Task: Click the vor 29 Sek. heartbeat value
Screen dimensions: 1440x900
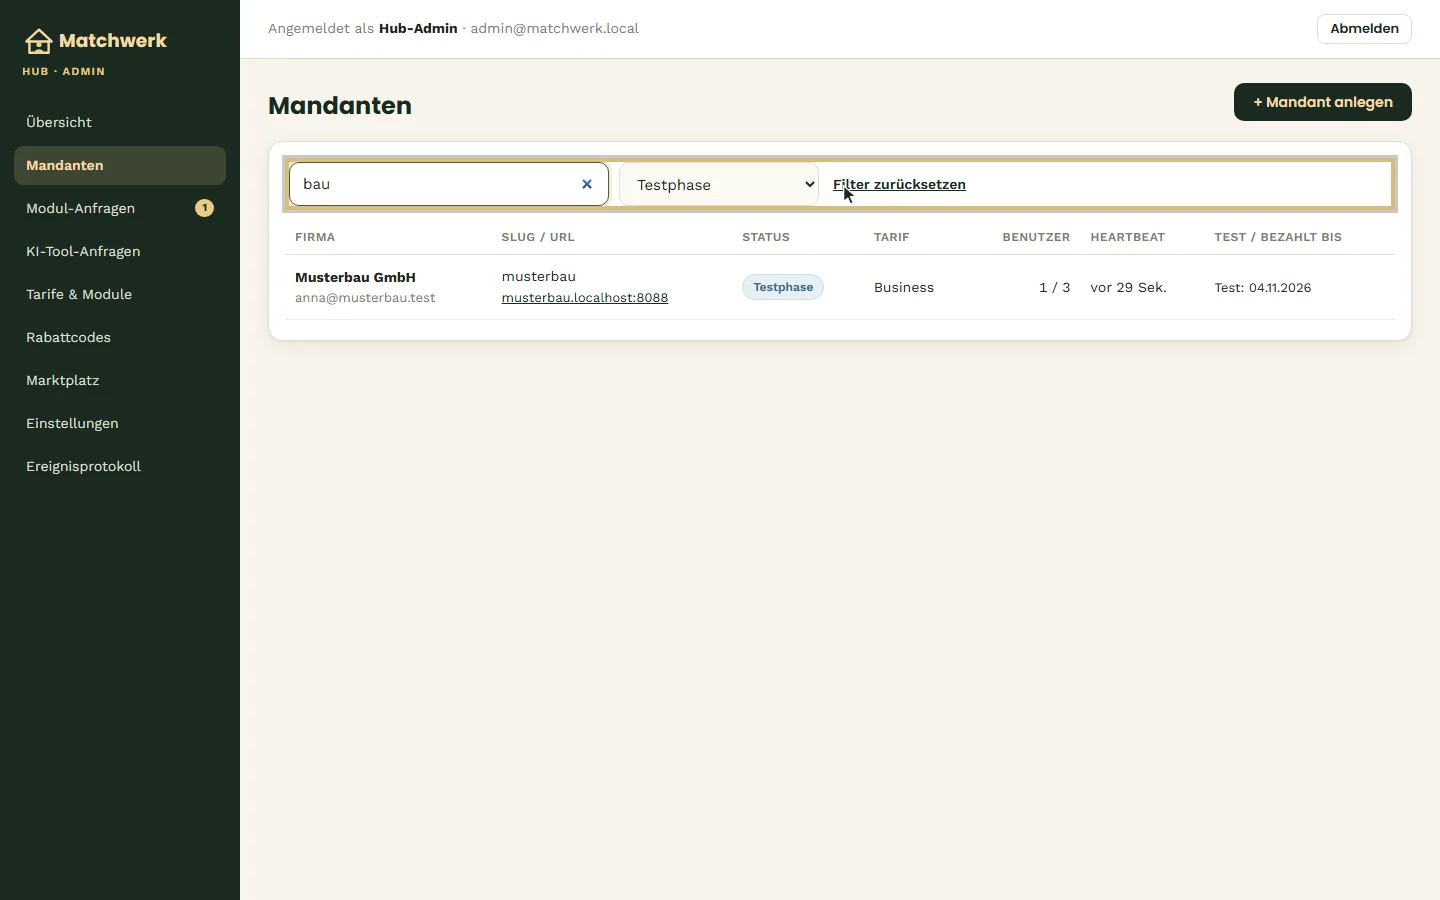Action: (x=1128, y=287)
